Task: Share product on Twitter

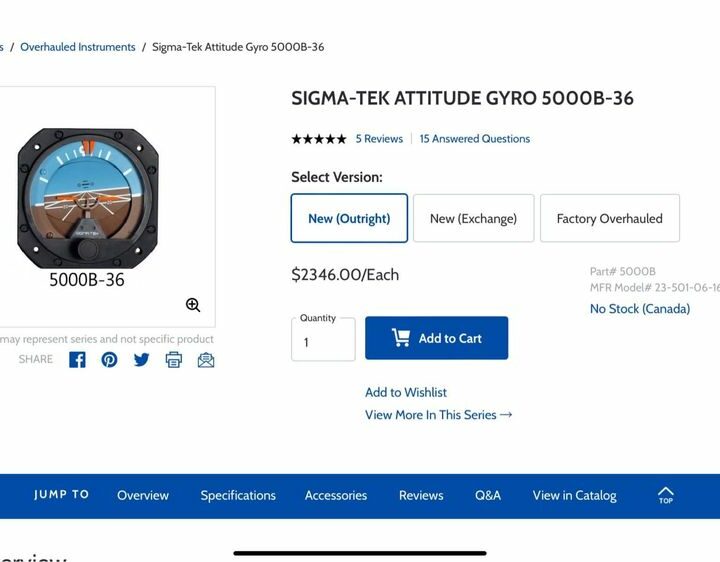Action: click(141, 360)
